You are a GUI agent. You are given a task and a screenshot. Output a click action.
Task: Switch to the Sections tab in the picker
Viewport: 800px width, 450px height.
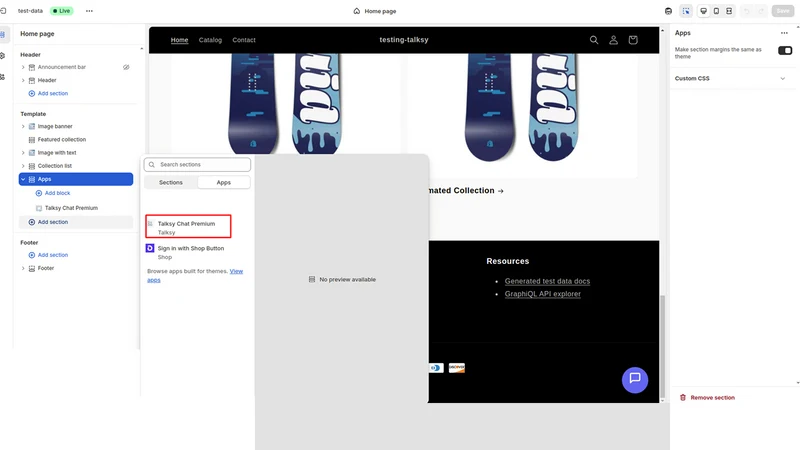pyautogui.click(x=171, y=182)
